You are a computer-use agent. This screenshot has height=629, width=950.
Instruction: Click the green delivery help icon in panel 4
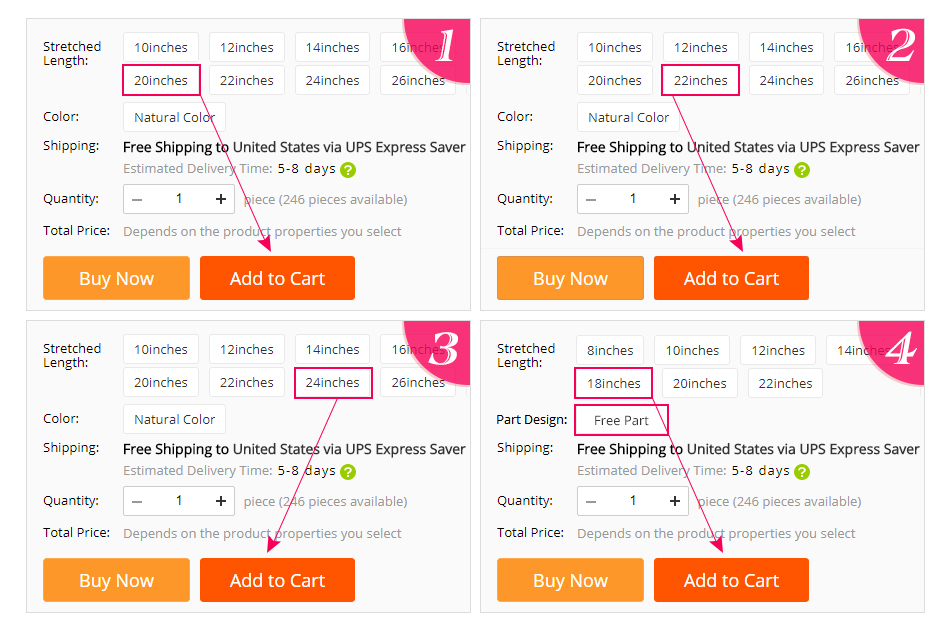click(802, 471)
